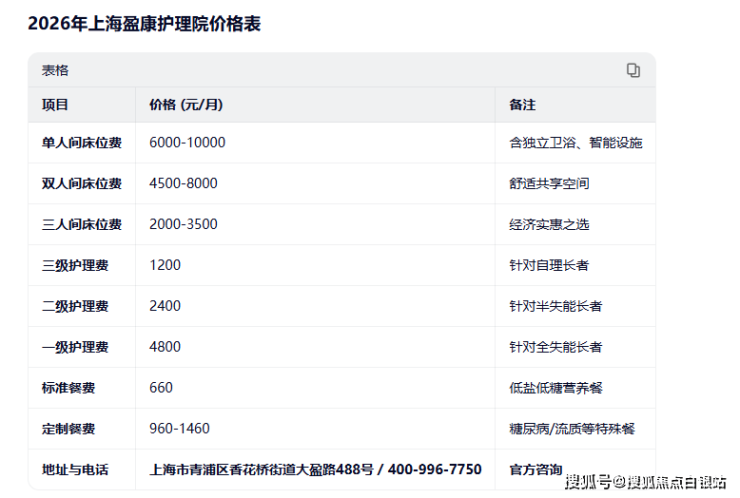Select the 三人间床位费 row label
This screenshot has width=740, height=498.
(x=82, y=224)
